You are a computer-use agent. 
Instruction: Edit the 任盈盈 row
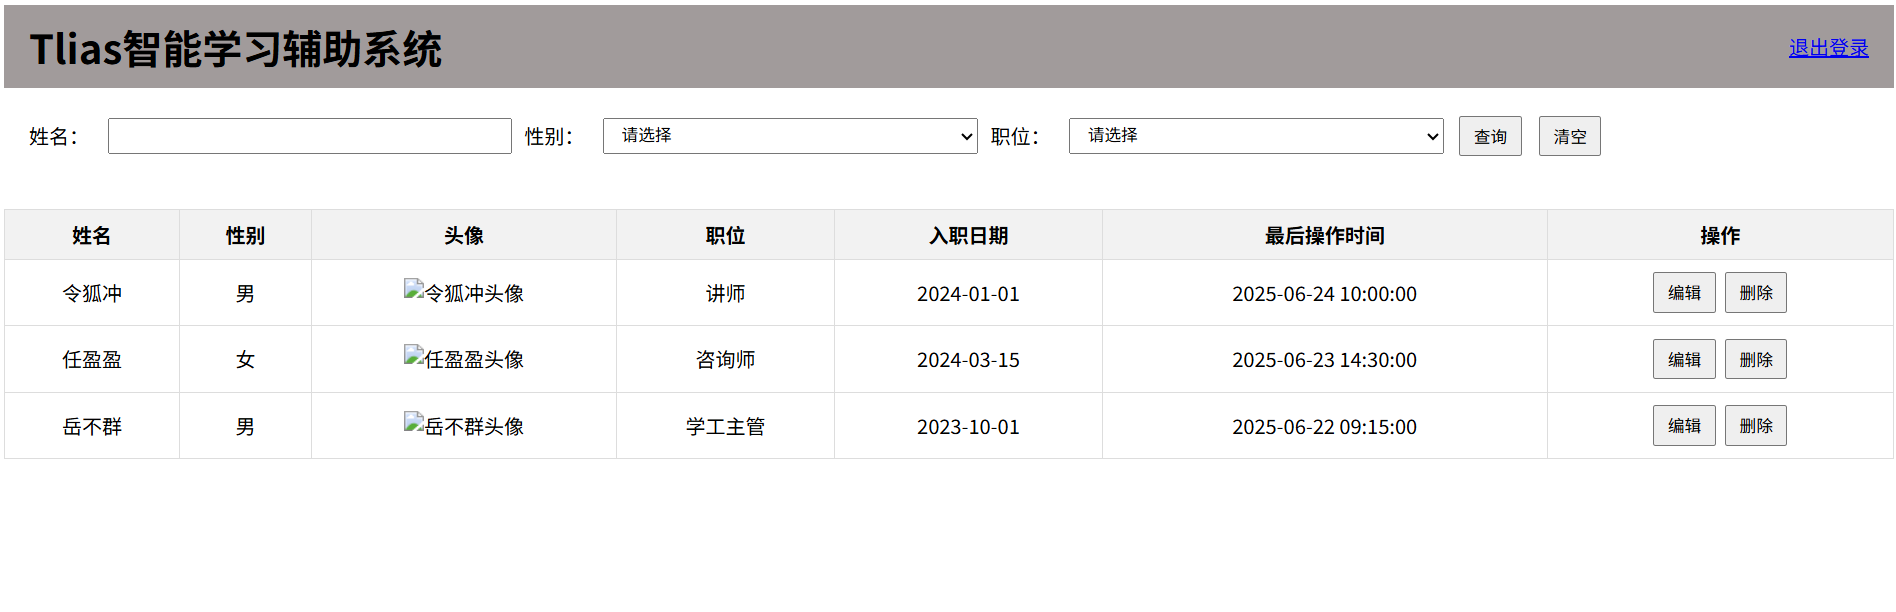(x=1684, y=359)
